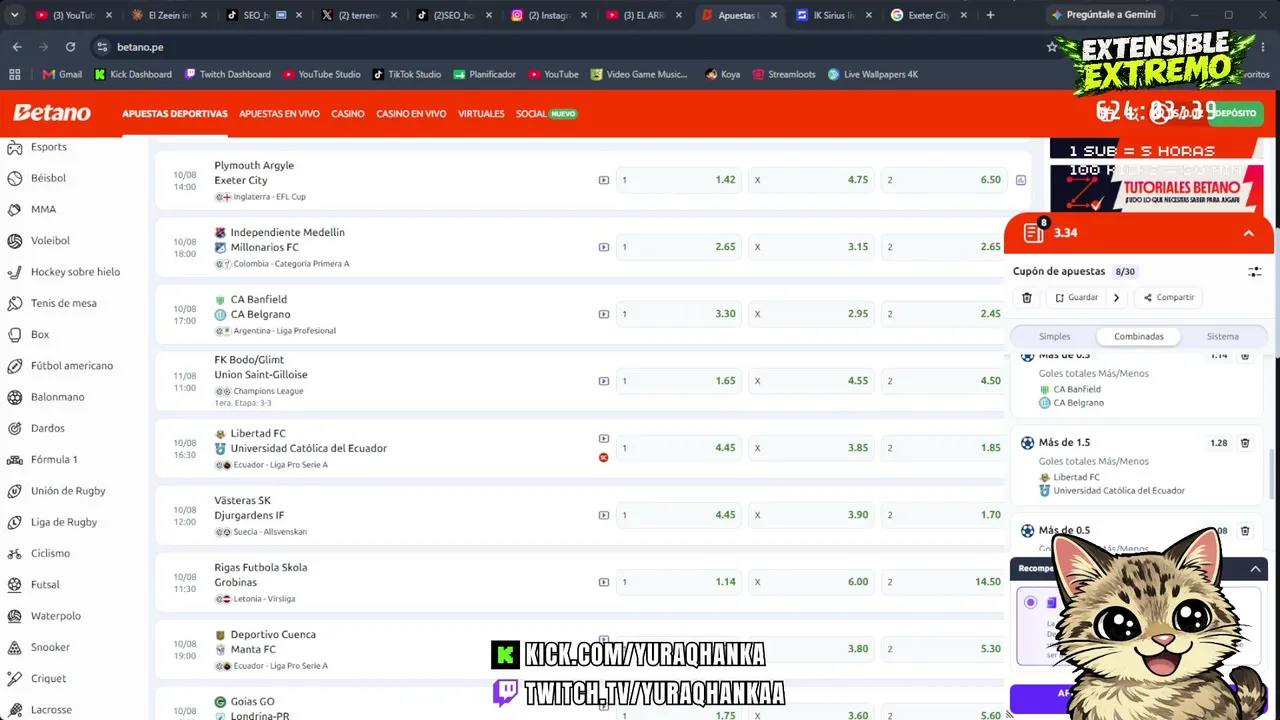Open the Twitch Dashboard bookmark

pos(227,74)
